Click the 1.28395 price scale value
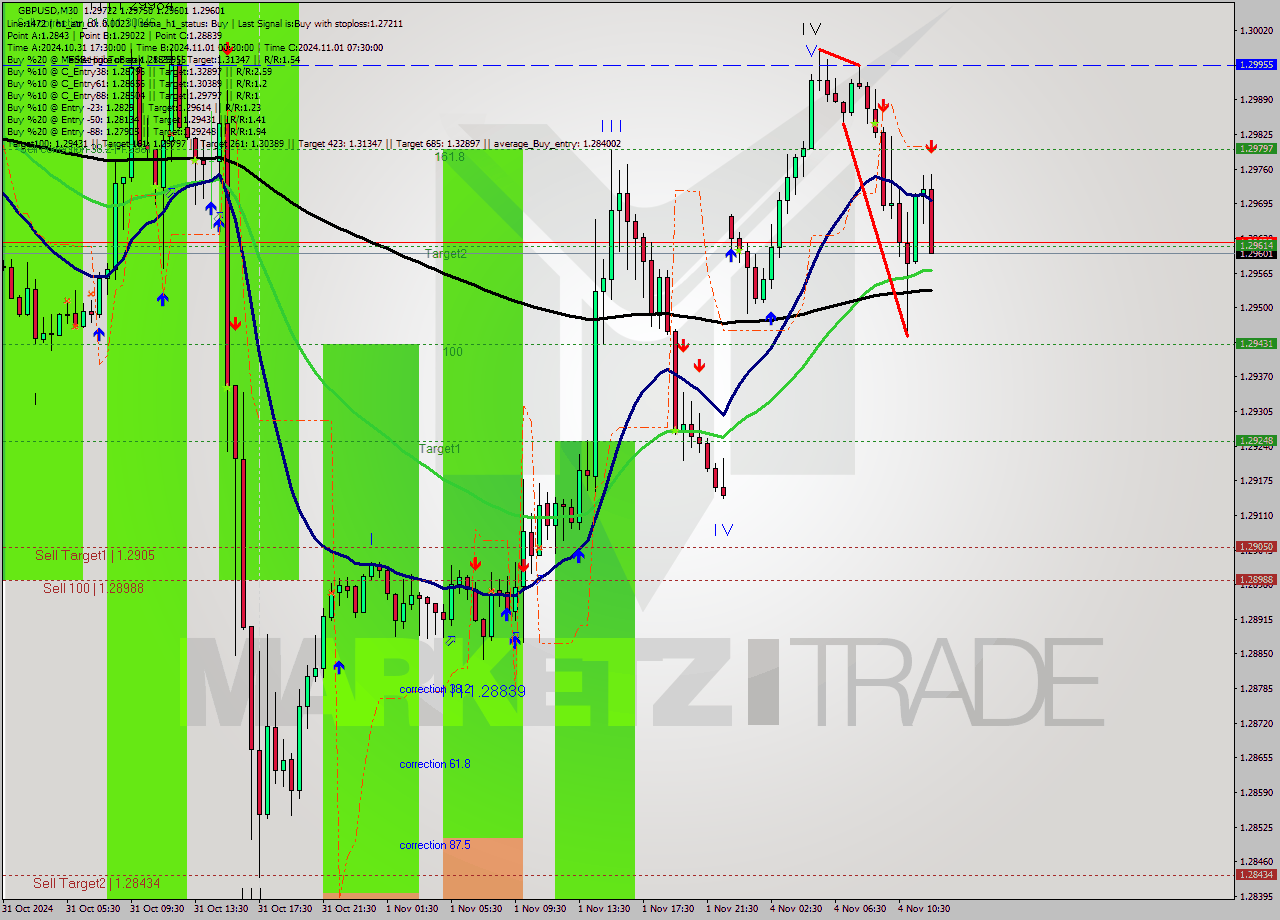This screenshot has width=1280, height=920. tap(1257, 896)
